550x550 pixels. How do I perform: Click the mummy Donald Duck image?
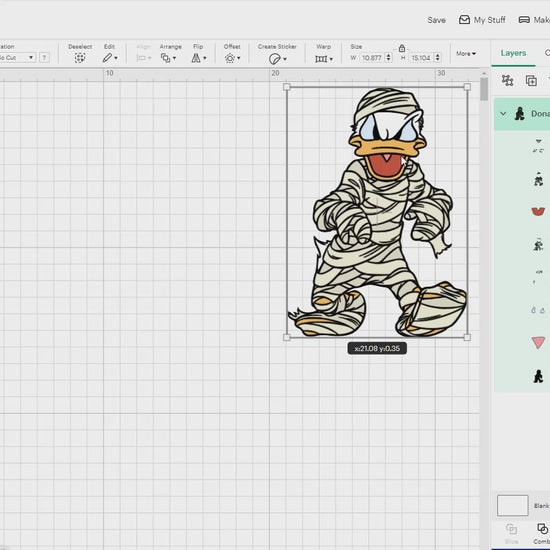[377, 212]
